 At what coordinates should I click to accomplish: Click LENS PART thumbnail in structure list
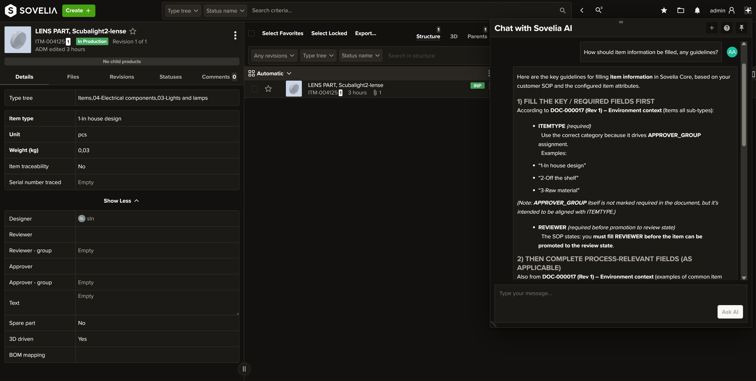(x=294, y=89)
